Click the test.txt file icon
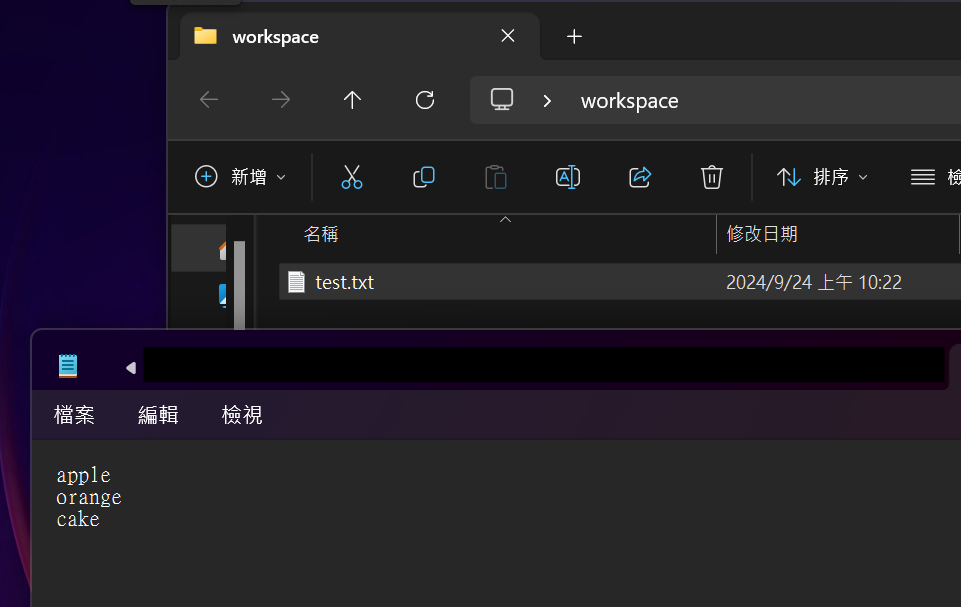Image resolution: width=961 pixels, height=607 pixels. 297,282
